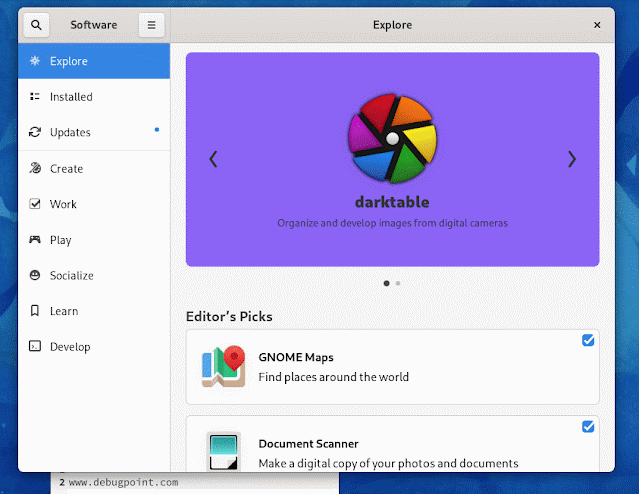
Task: Click 'Make a digital copy' description
Action: coord(388,463)
